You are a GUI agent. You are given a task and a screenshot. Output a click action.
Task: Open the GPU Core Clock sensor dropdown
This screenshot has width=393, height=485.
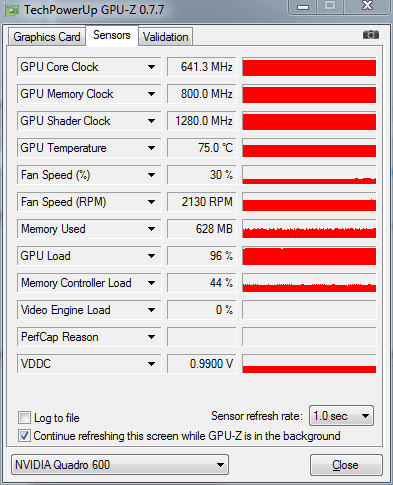pyautogui.click(x=151, y=67)
